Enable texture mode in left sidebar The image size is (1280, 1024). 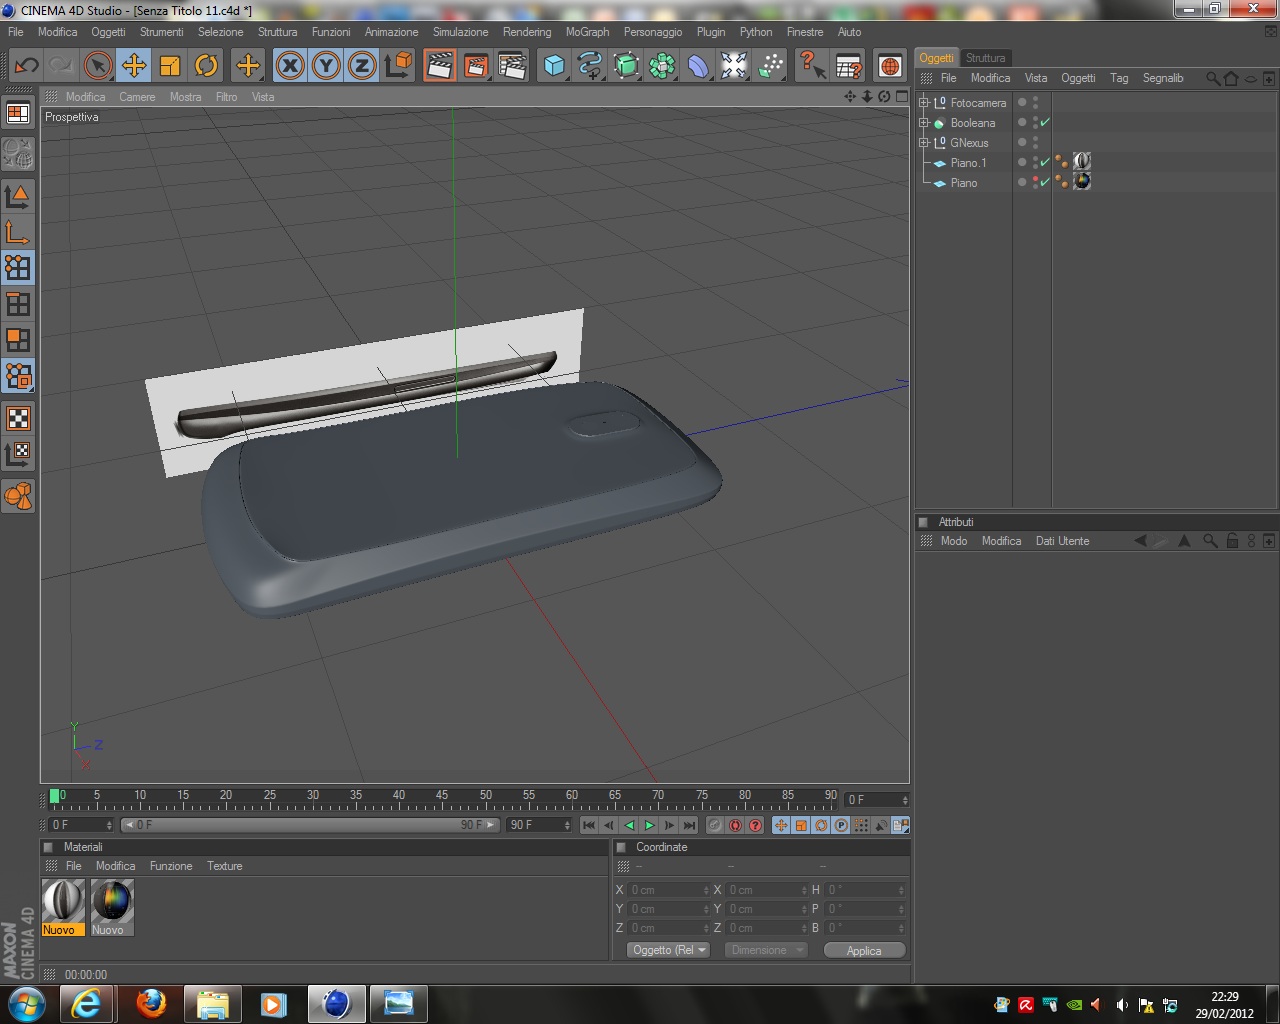[18, 418]
